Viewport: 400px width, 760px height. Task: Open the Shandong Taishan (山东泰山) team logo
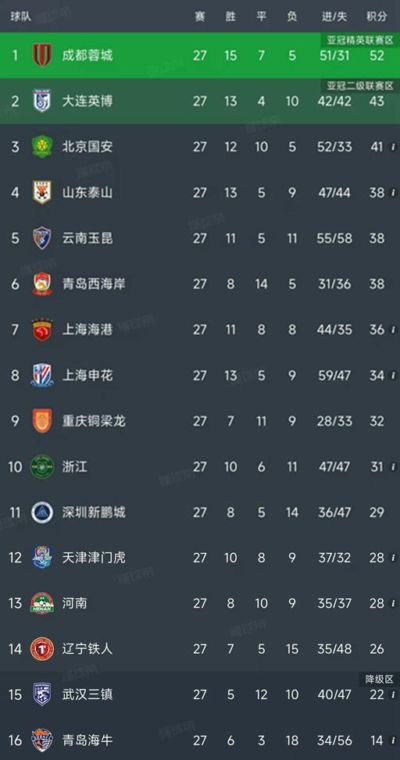[42, 192]
